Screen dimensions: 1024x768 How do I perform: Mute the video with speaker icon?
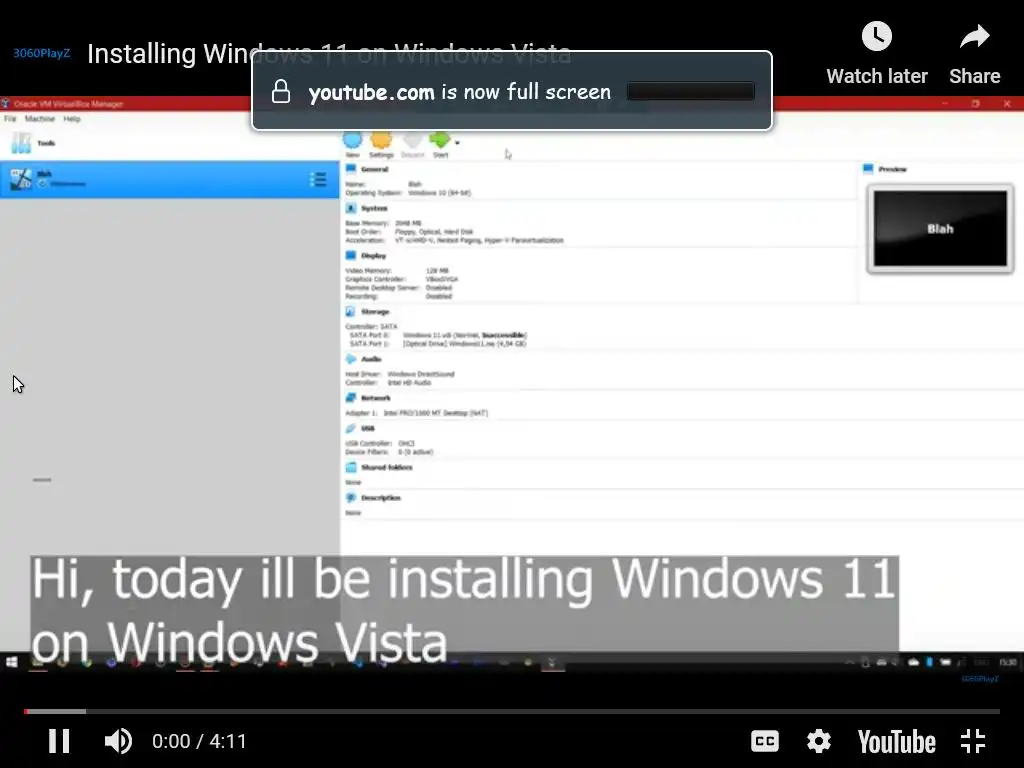(x=118, y=741)
